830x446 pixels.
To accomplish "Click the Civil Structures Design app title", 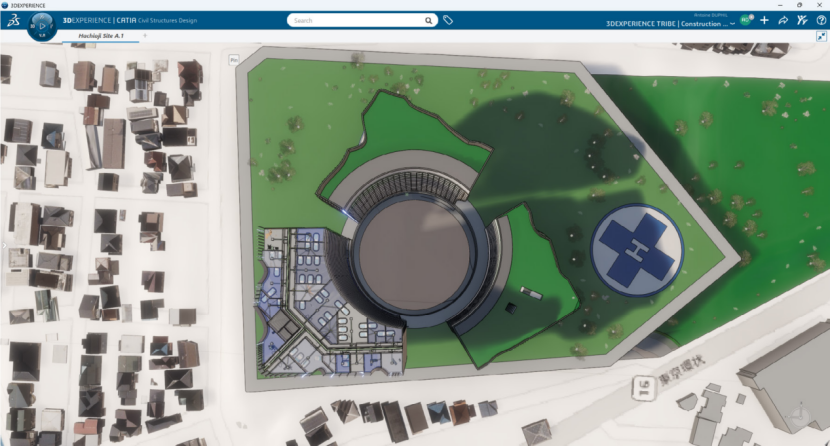I will tap(167, 21).
